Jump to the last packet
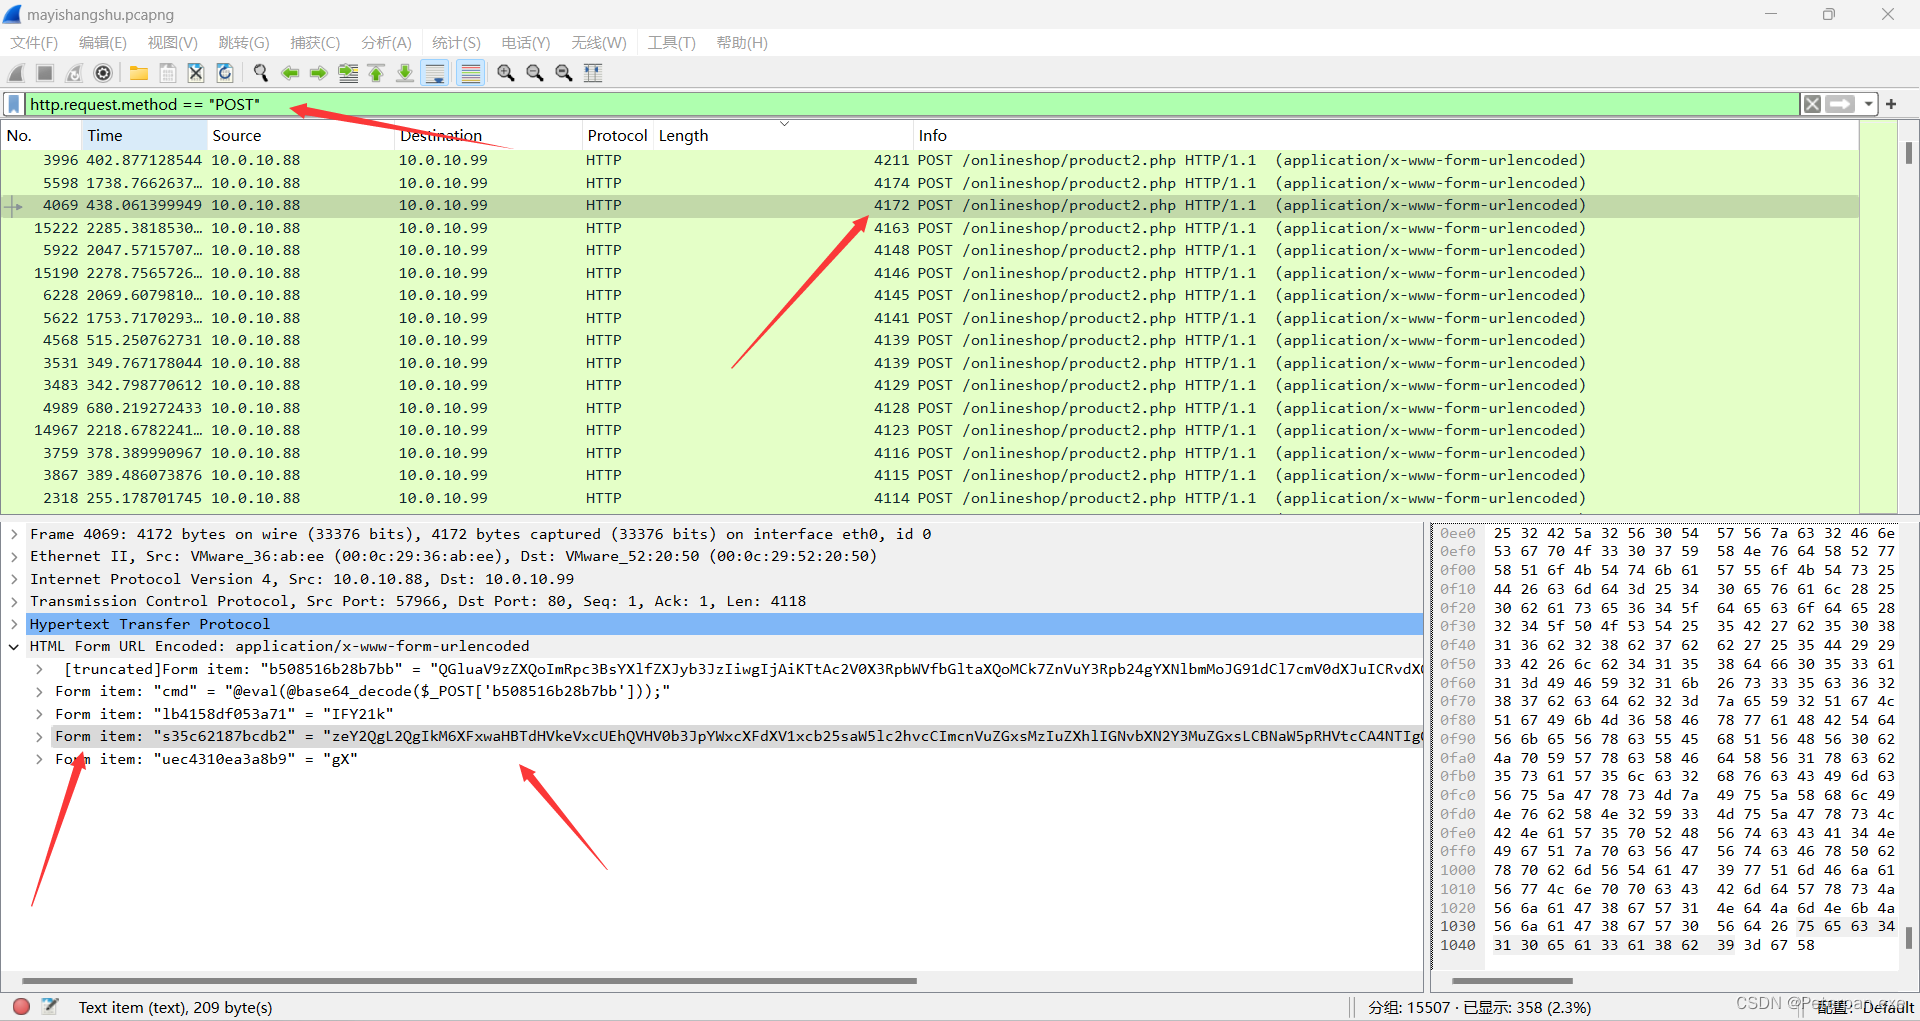 (x=405, y=73)
